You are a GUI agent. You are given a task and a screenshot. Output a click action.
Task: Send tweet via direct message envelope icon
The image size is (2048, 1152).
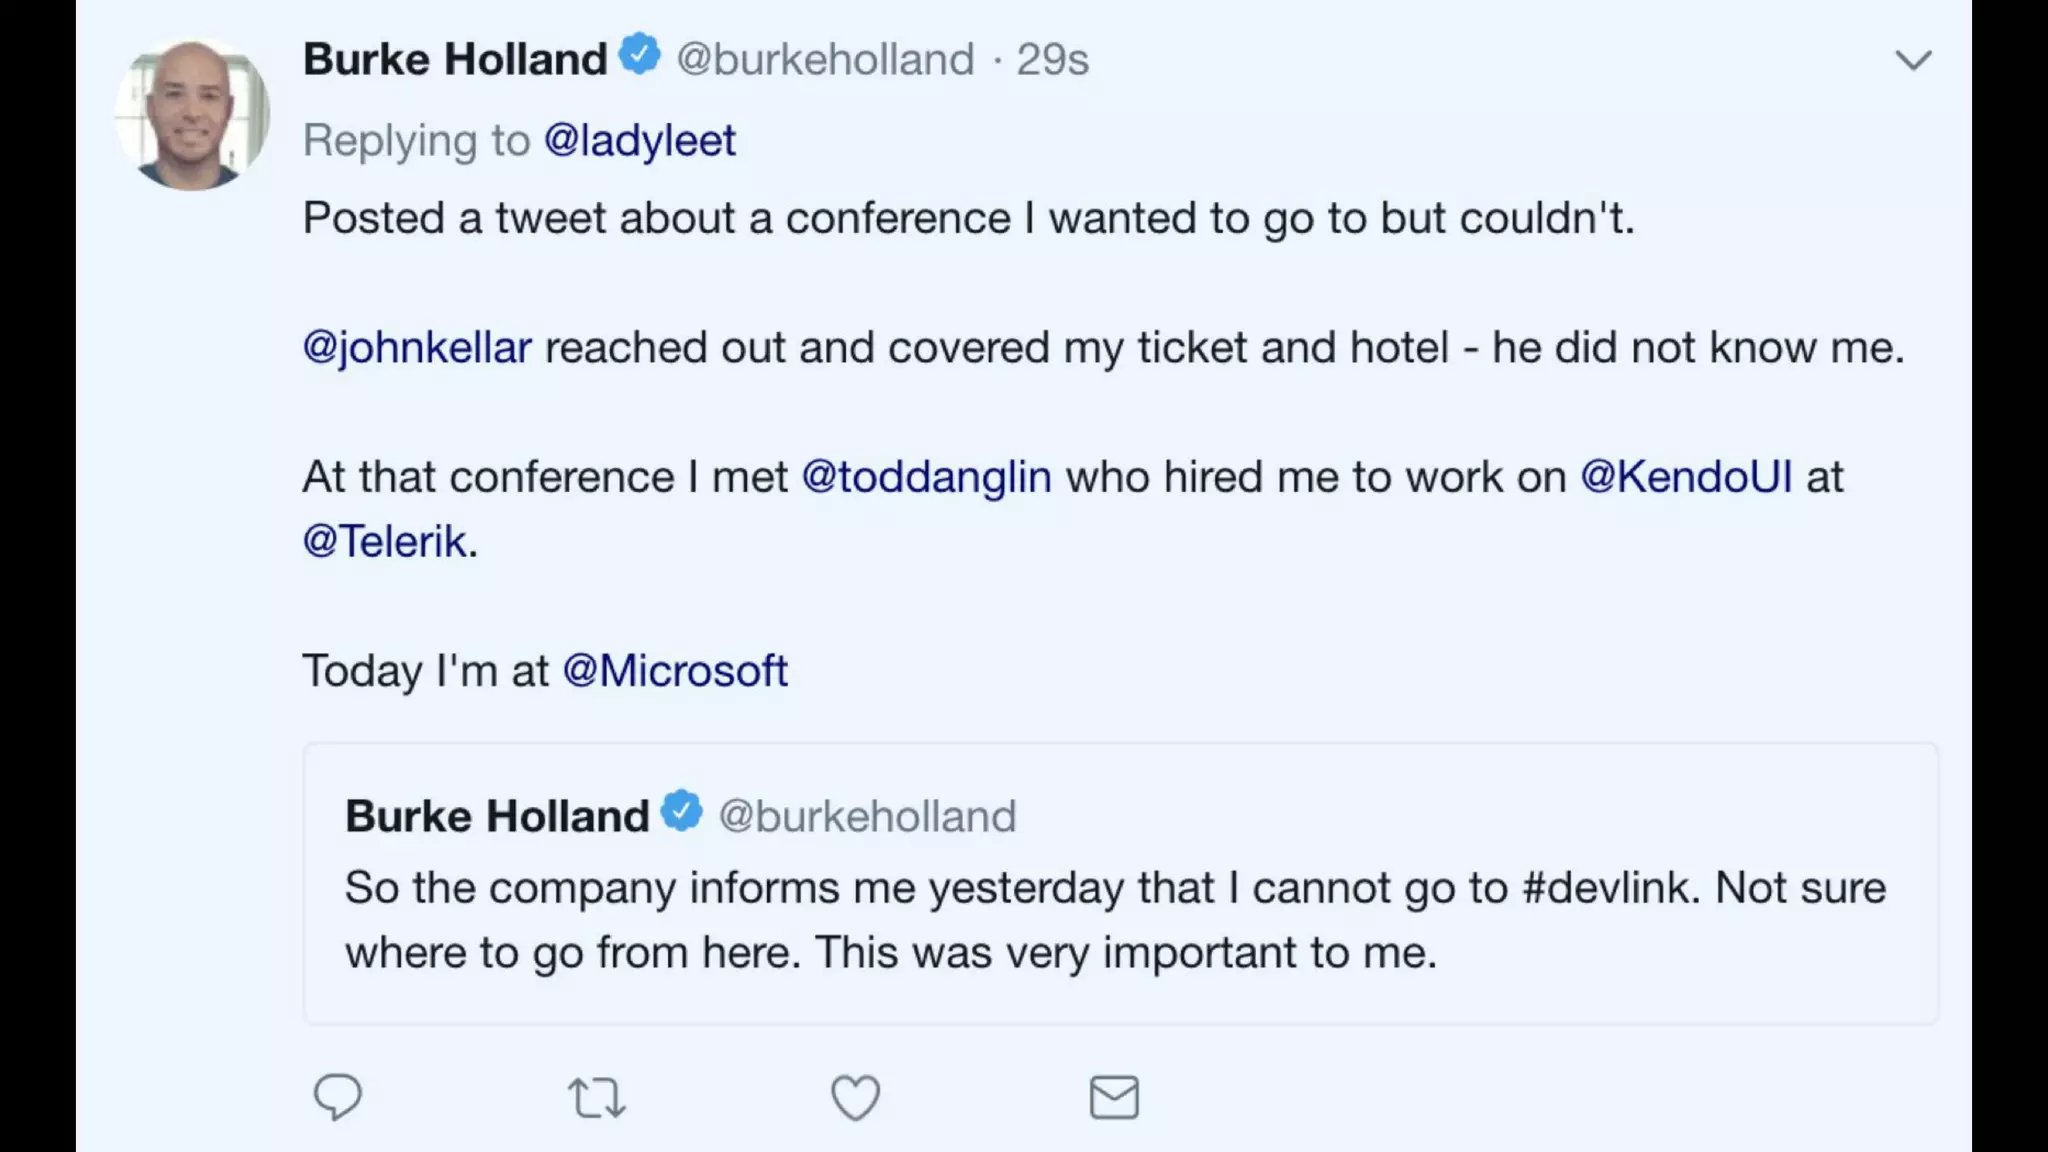(1114, 1097)
